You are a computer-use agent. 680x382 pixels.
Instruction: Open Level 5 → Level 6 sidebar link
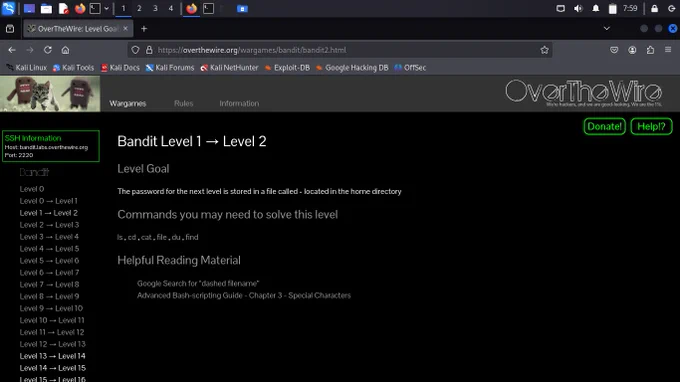[49, 261]
